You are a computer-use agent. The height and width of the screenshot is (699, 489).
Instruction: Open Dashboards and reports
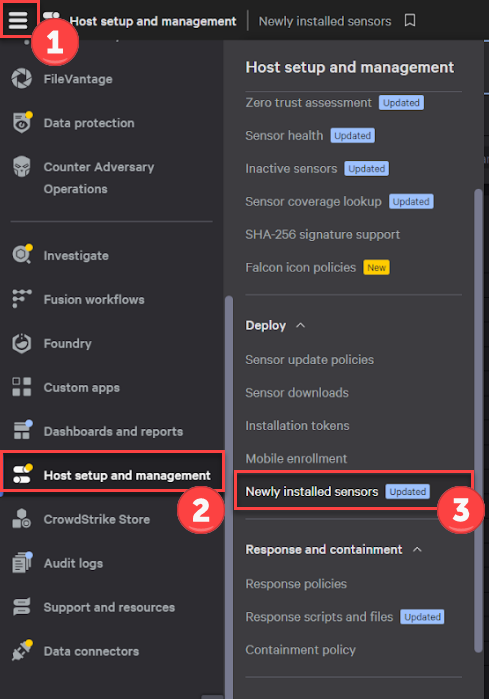(113, 432)
